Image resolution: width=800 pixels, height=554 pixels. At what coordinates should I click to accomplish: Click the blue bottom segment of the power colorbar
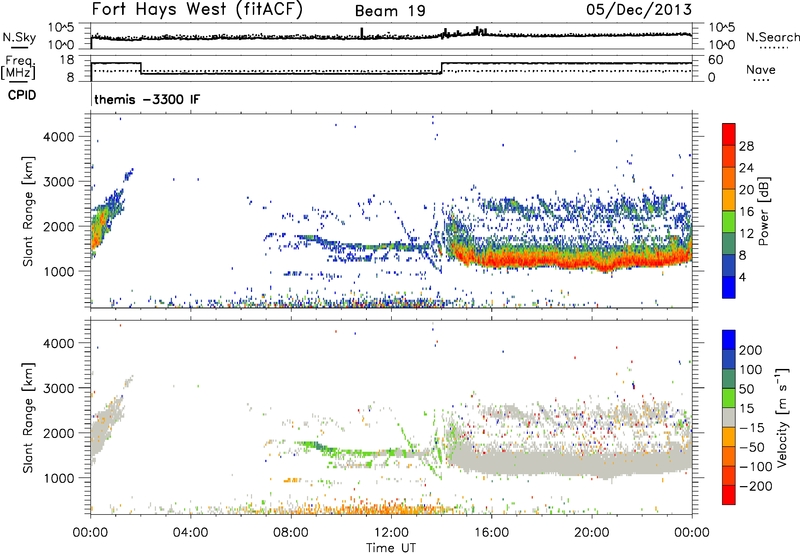pyautogui.click(x=729, y=287)
